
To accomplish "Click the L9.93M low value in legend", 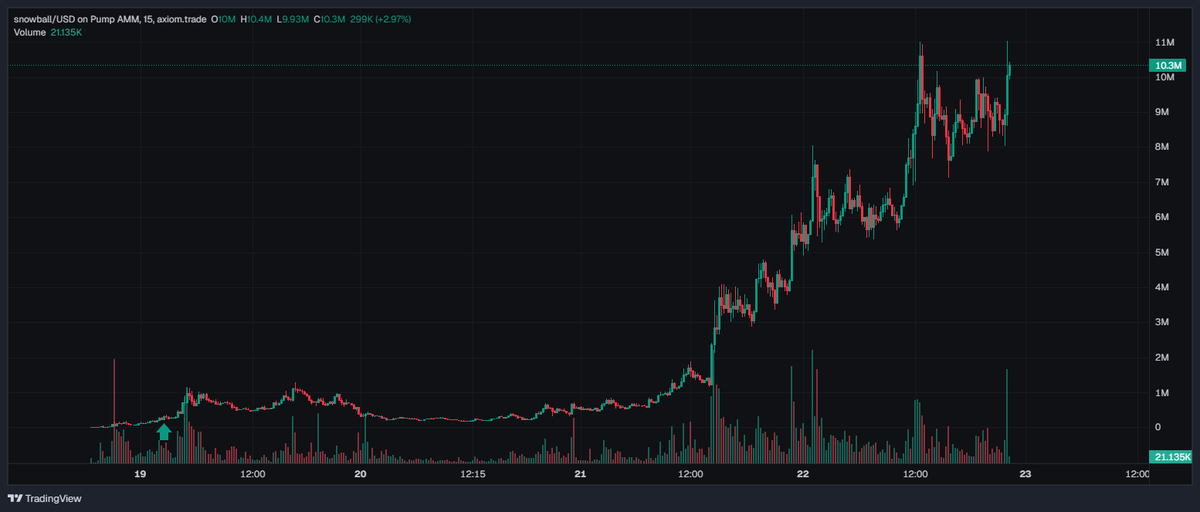I will click(292, 19).
